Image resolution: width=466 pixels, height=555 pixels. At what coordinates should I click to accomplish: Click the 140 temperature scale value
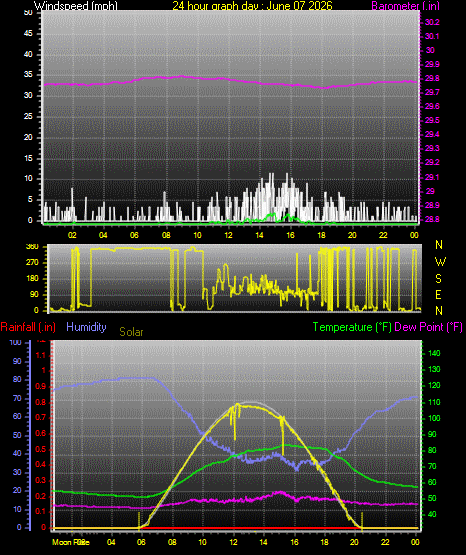pos(434,353)
